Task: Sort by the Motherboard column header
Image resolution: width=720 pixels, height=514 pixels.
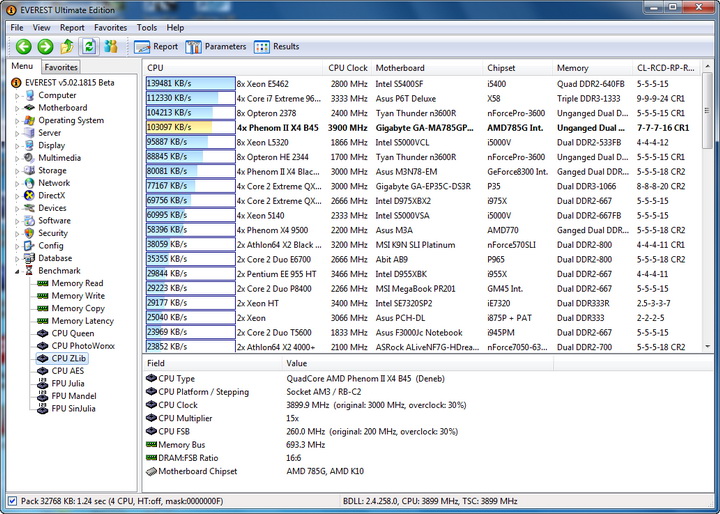Action: pyautogui.click(x=428, y=68)
